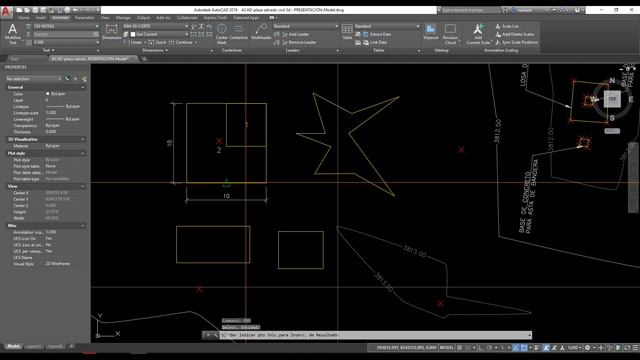Screen dimensions: 640x360
Task: Click the Quick dimension tool
Action: tap(157, 42)
